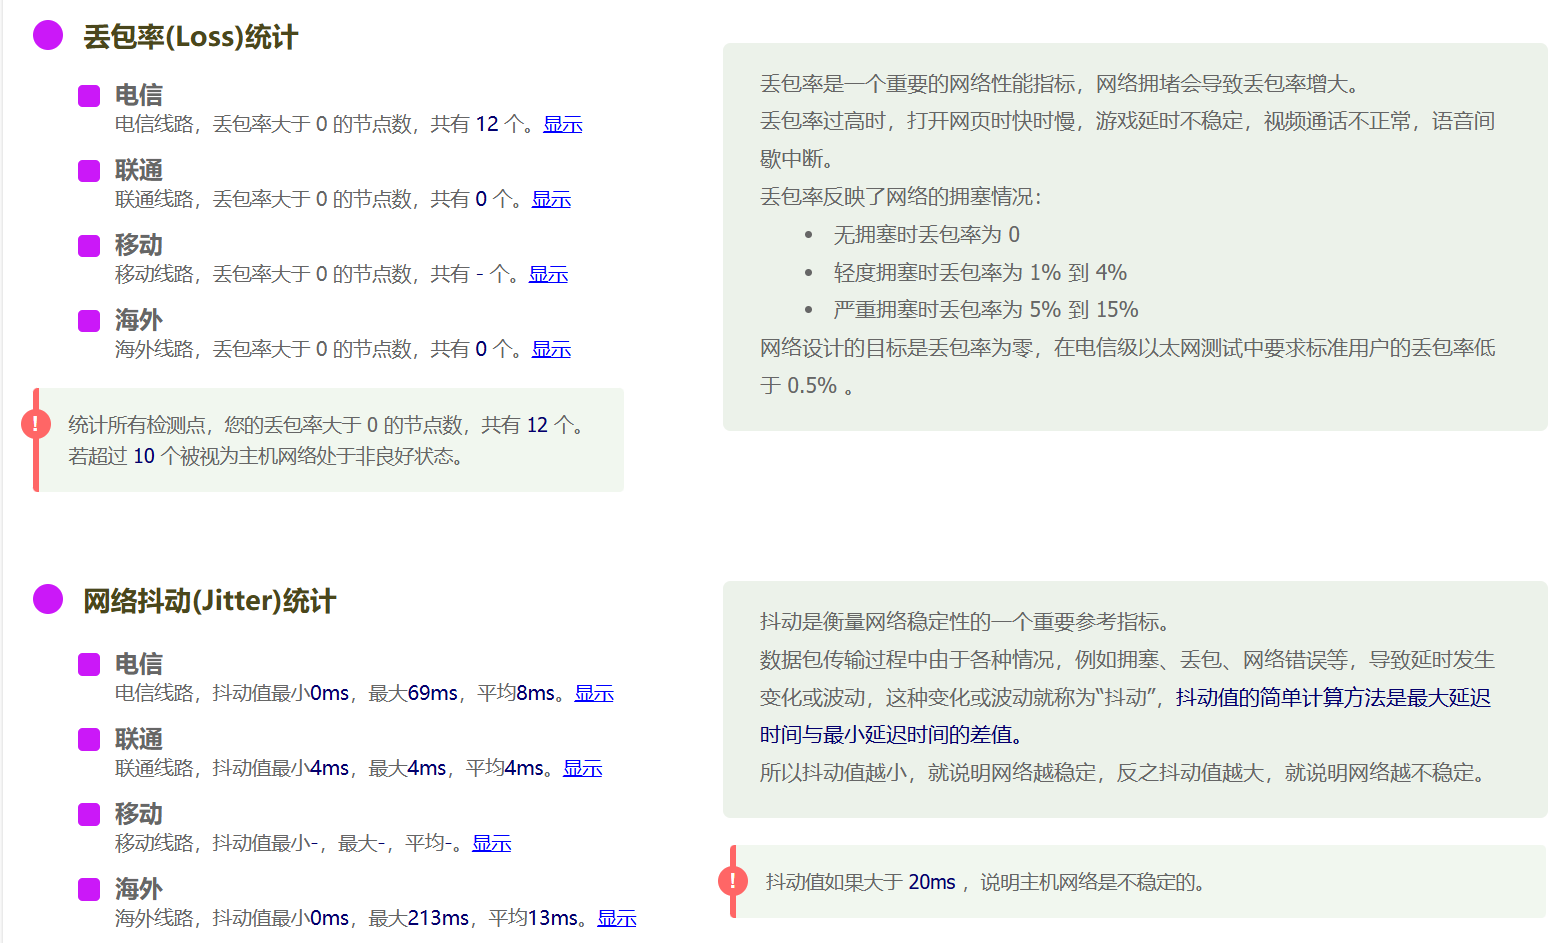Screen dimensions: 1566x943
Task: Show 海外 packet loss node list
Action: pos(551,349)
